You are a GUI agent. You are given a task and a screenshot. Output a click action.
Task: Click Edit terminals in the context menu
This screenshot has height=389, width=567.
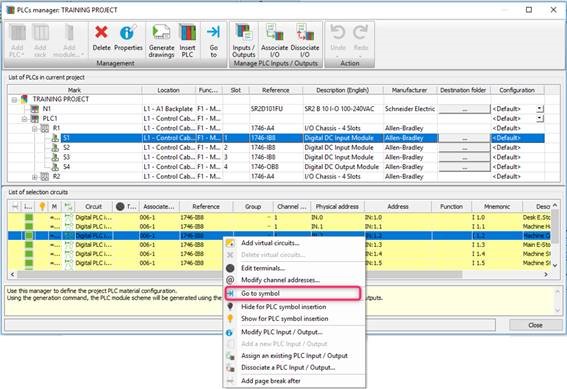pyautogui.click(x=263, y=268)
